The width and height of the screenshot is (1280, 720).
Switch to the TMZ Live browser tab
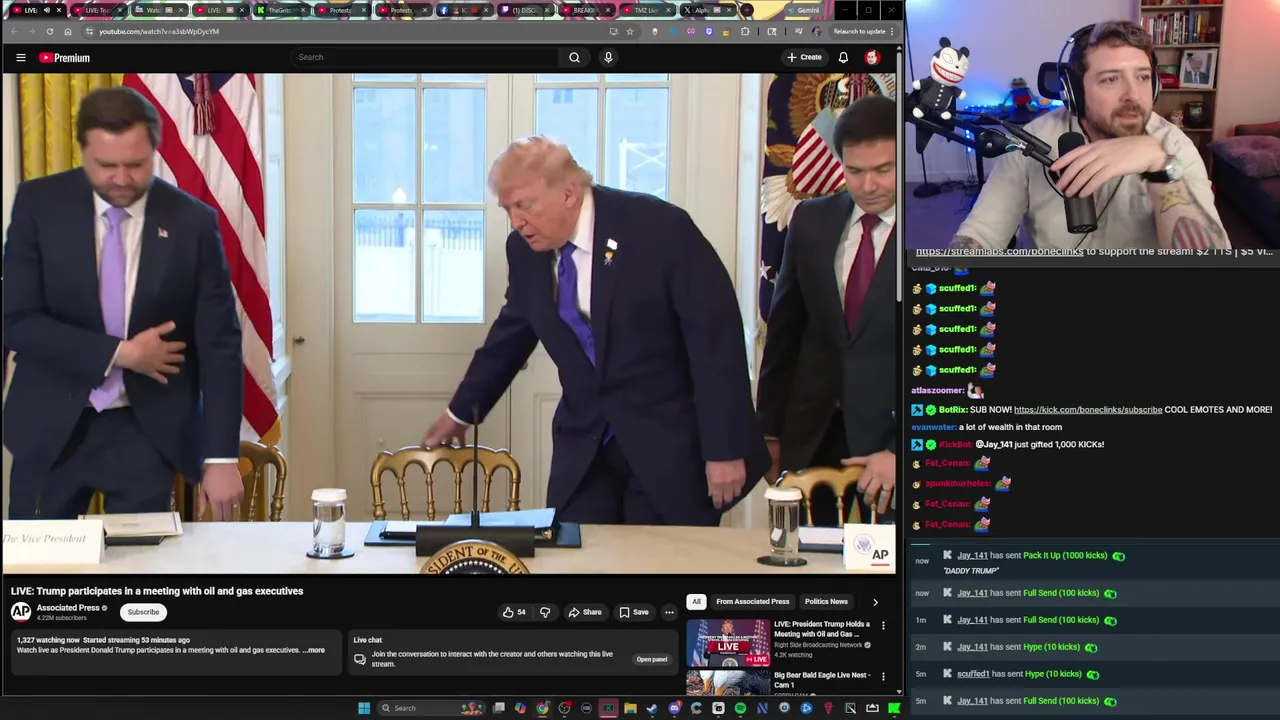pyautogui.click(x=645, y=10)
